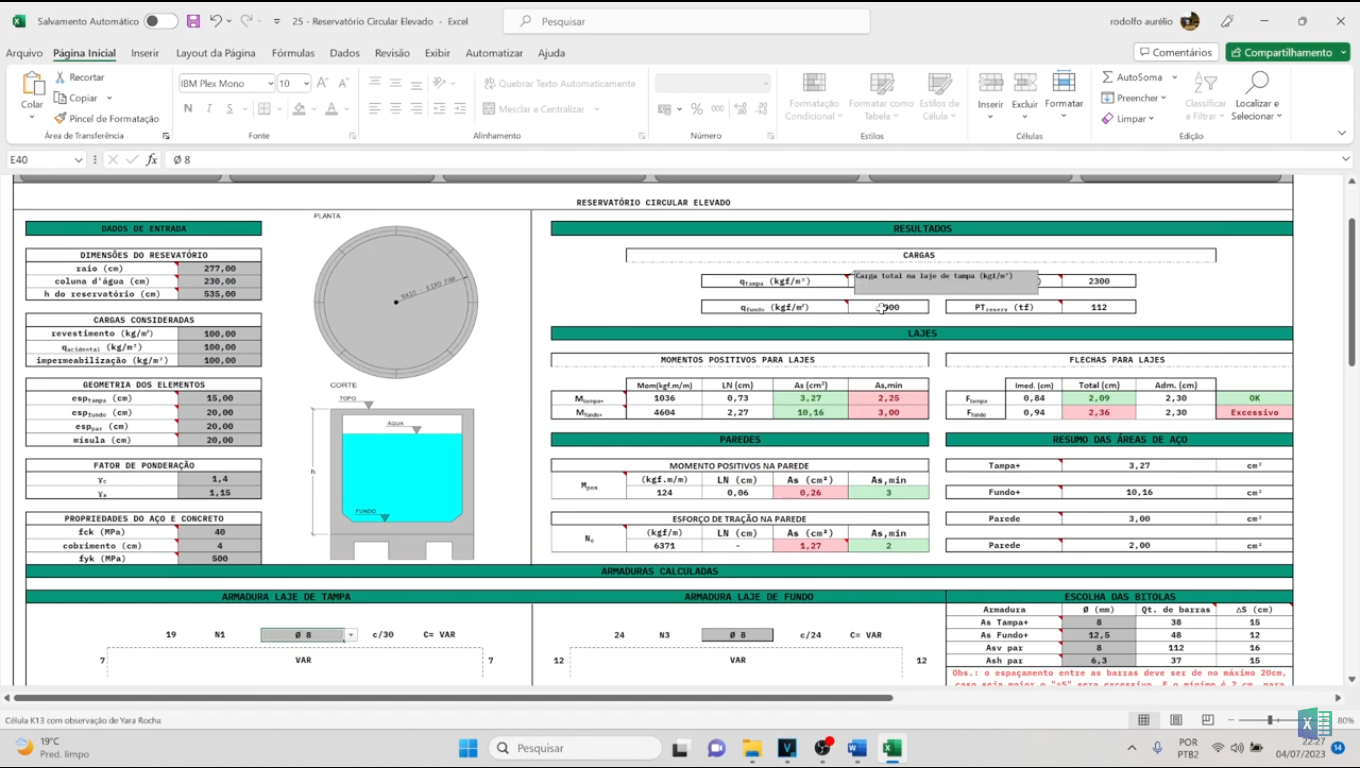Click the AutoSoma sigma icon

click(x=1108, y=77)
